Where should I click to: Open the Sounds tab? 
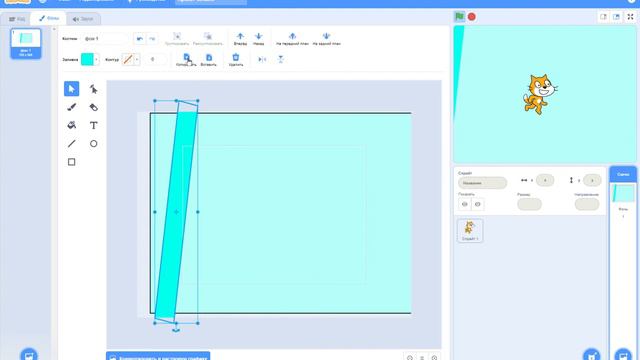[83, 19]
